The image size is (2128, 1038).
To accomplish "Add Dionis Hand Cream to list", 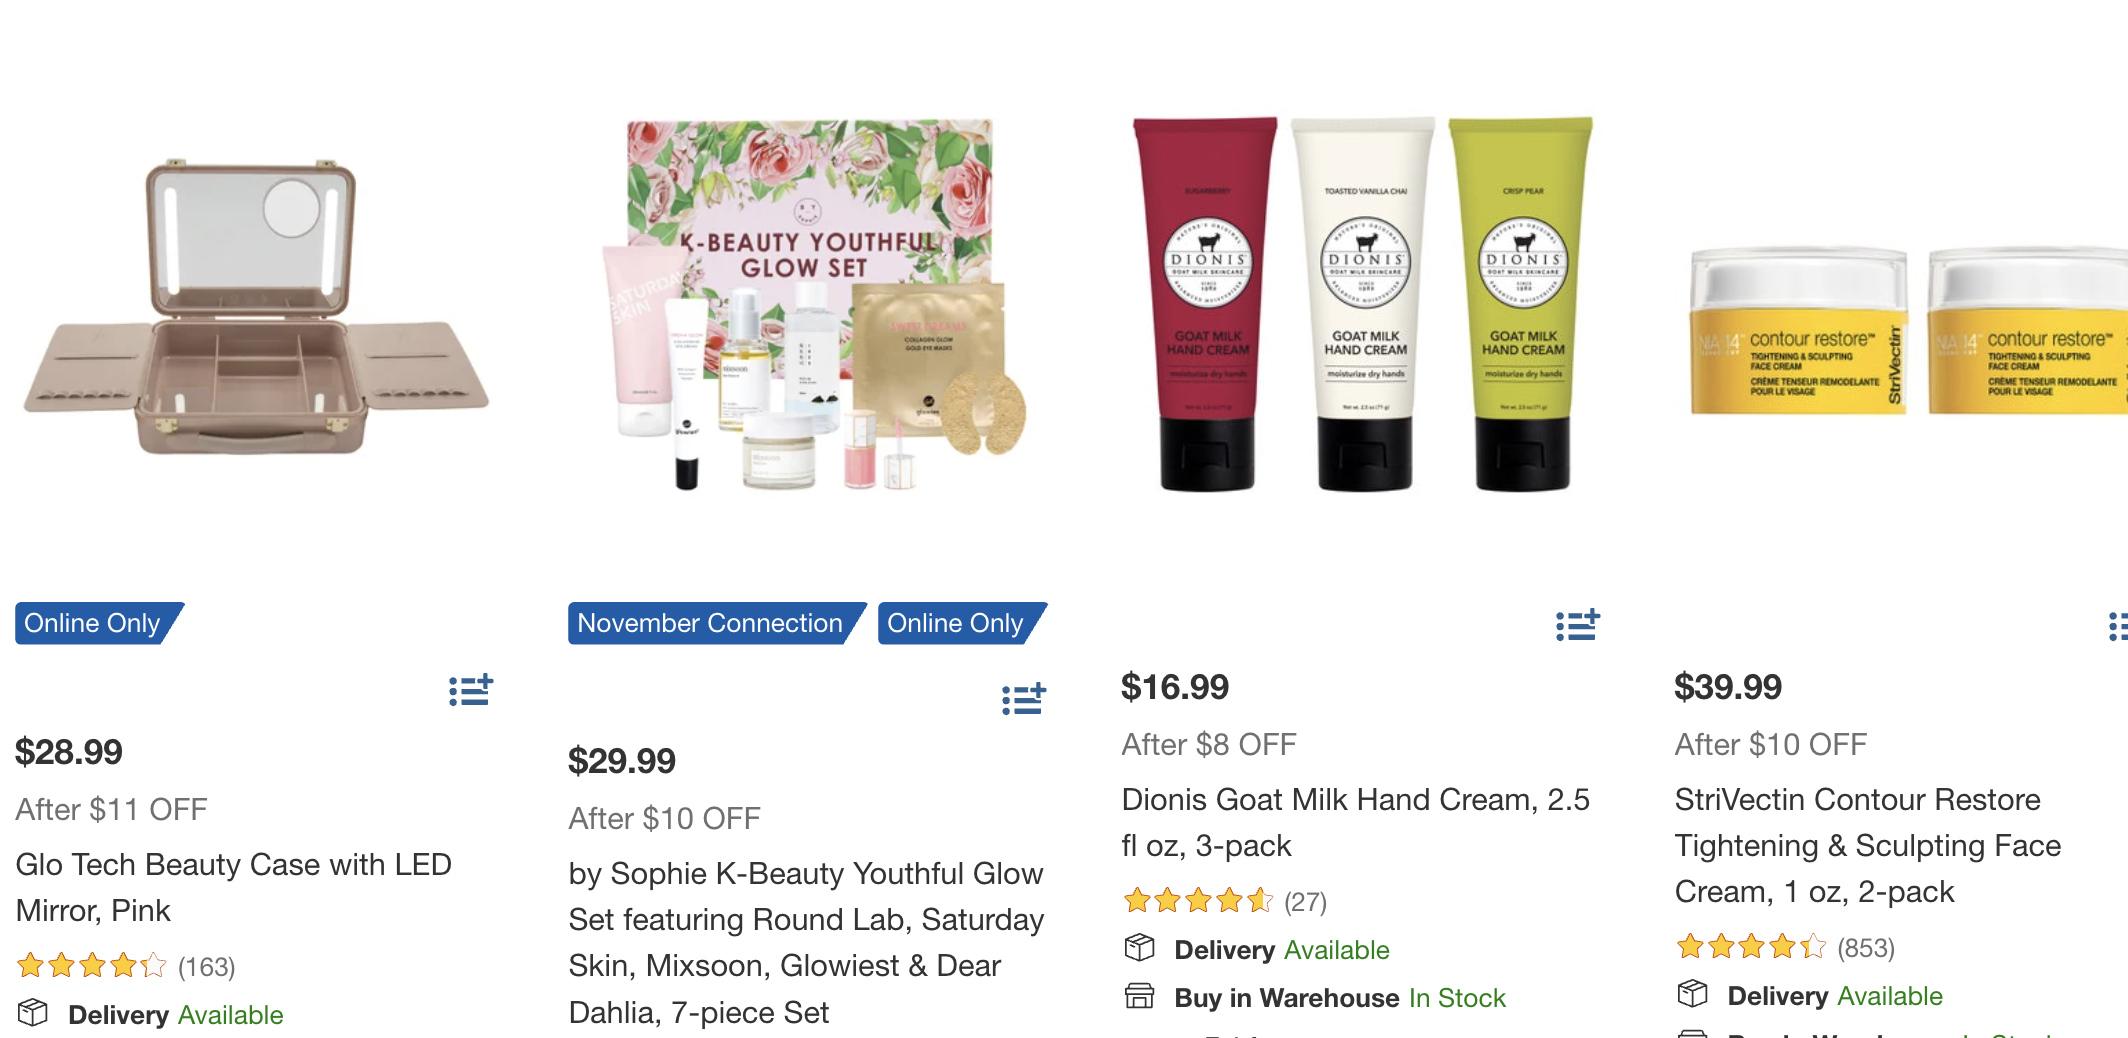I will (x=1578, y=625).
